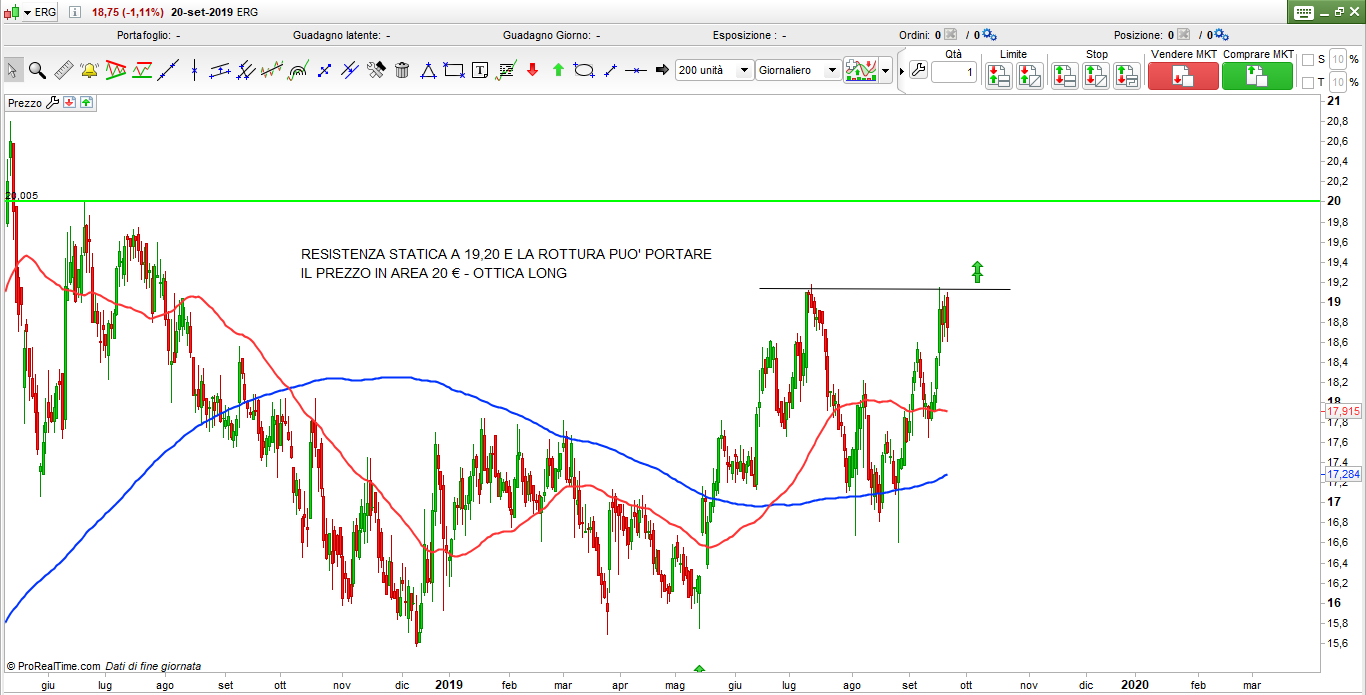Open the Giornaliero timeframe dropdown
The width and height of the screenshot is (1366, 695).
tap(799, 70)
